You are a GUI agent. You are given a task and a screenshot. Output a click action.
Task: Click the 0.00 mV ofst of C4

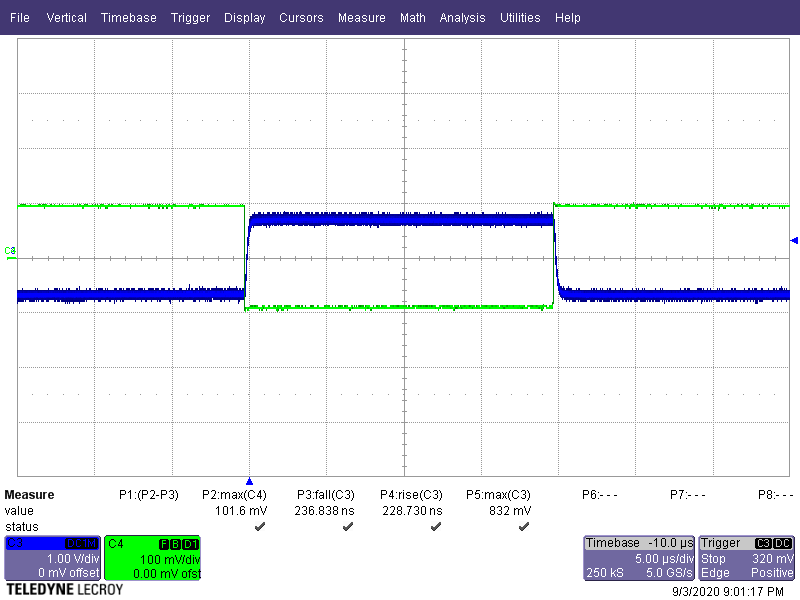pos(167,573)
